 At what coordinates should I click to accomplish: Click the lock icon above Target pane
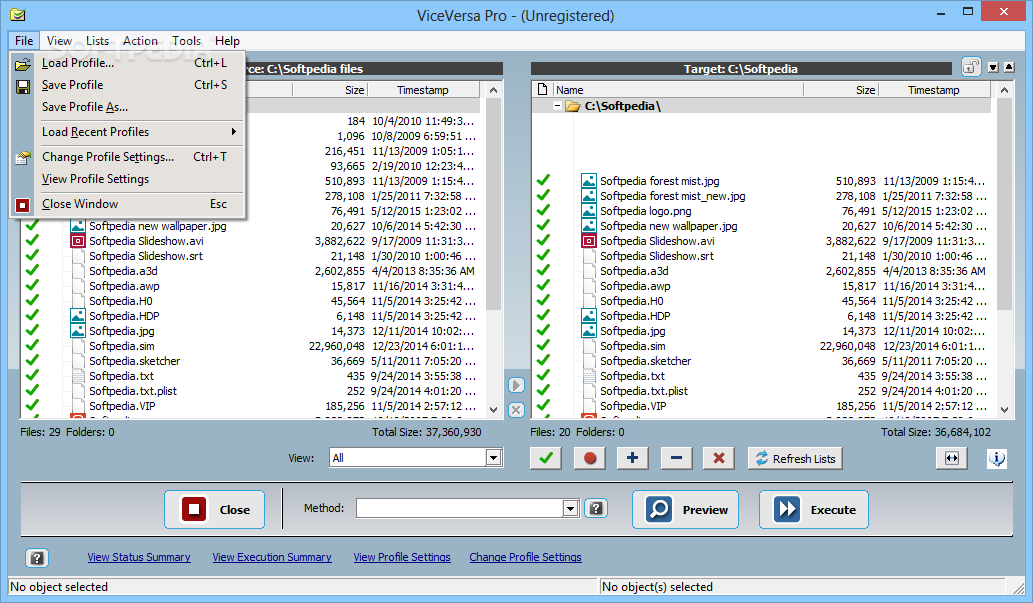(971, 67)
